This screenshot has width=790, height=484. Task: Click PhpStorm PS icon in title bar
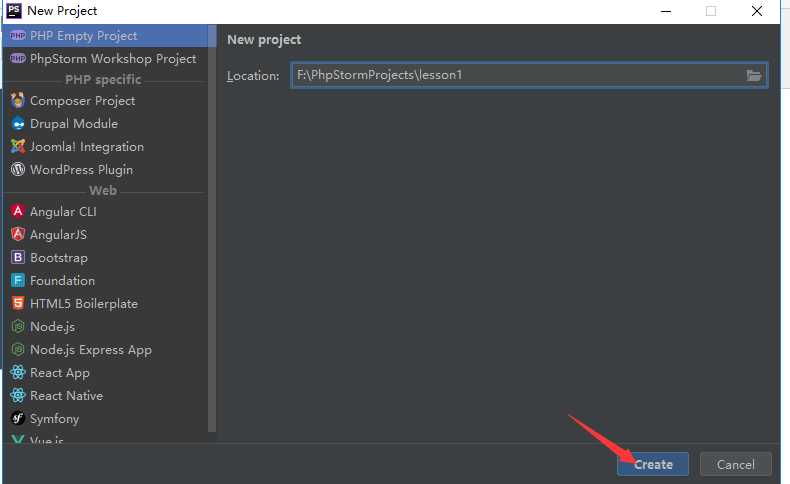tap(14, 11)
